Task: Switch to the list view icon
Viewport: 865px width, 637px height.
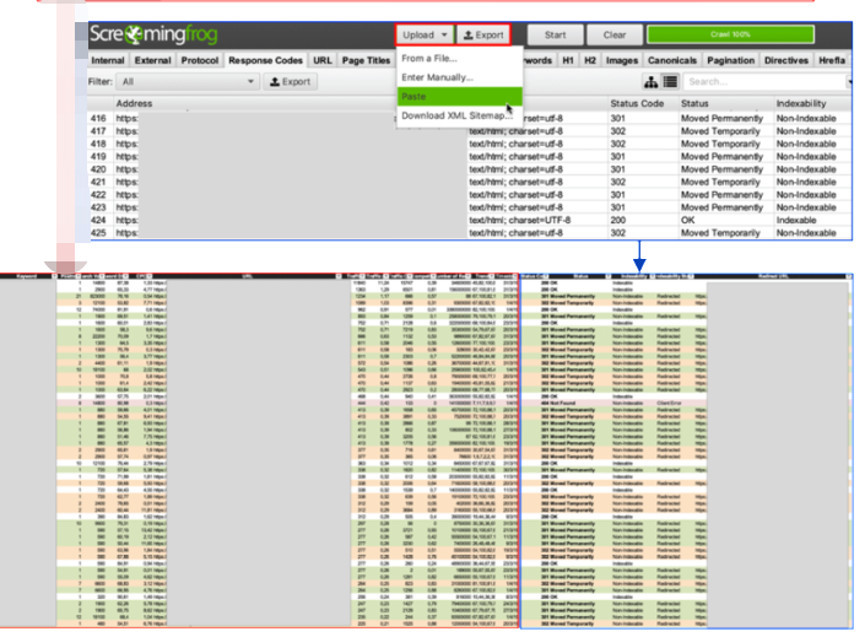Action: (670, 82)
